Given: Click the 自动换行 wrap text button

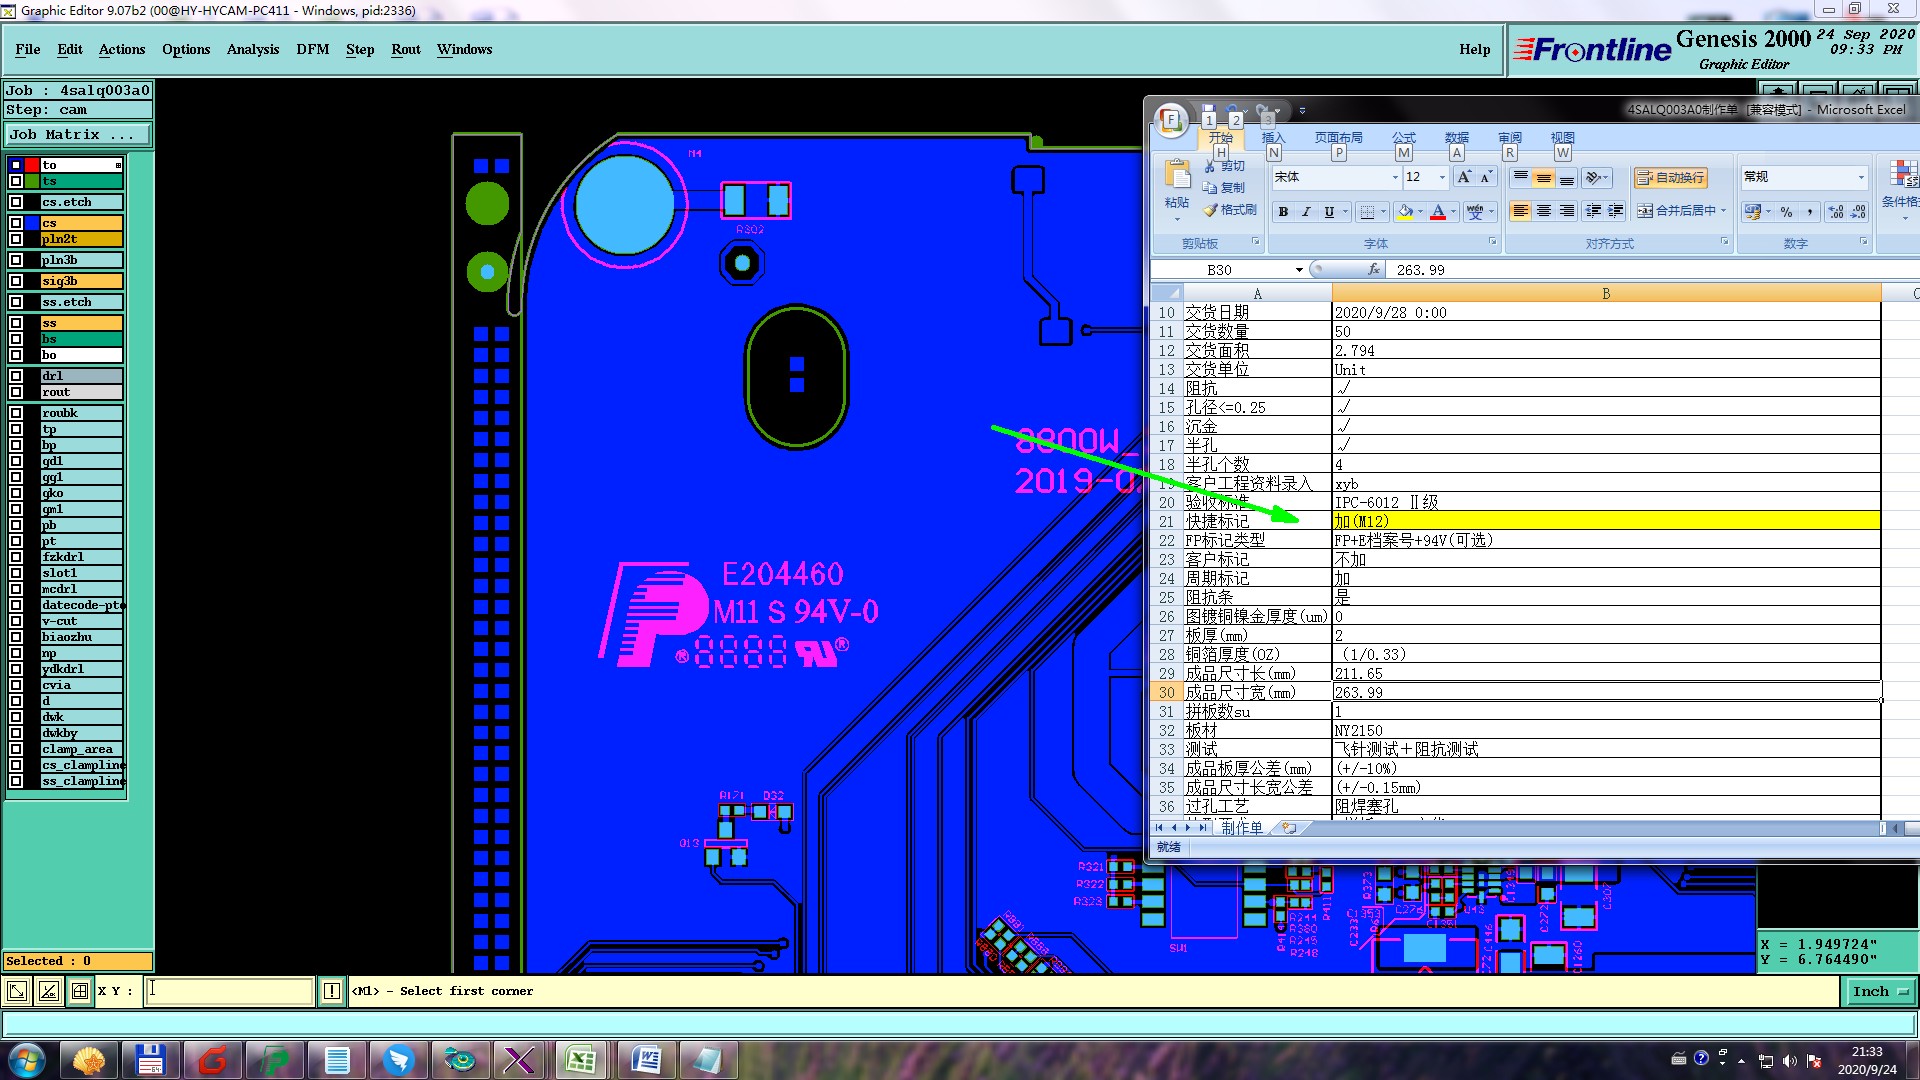Looking at the screenshot, I should (x=1670, y=177).
